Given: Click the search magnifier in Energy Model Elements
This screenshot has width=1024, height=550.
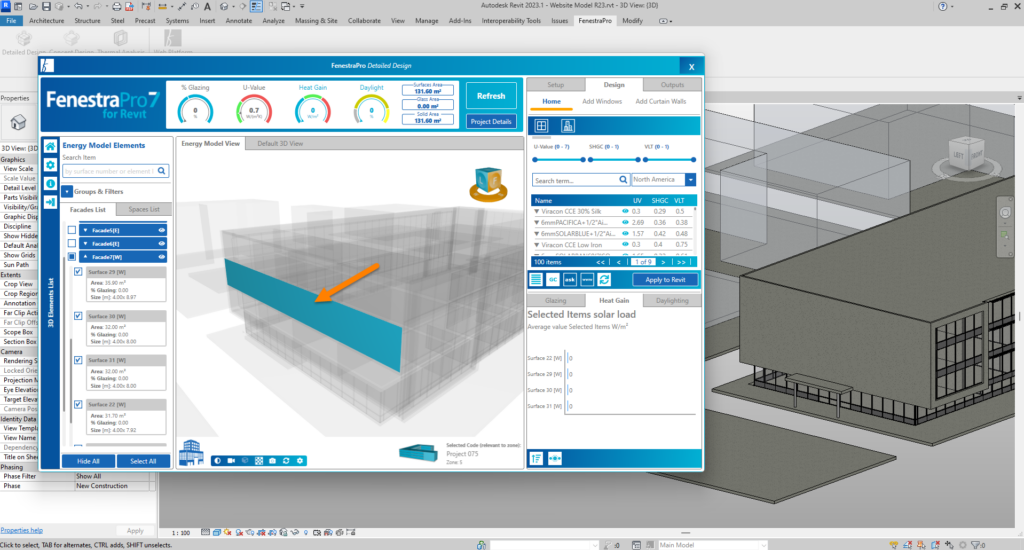Looking at the screenshot, I should coord(162,171).
